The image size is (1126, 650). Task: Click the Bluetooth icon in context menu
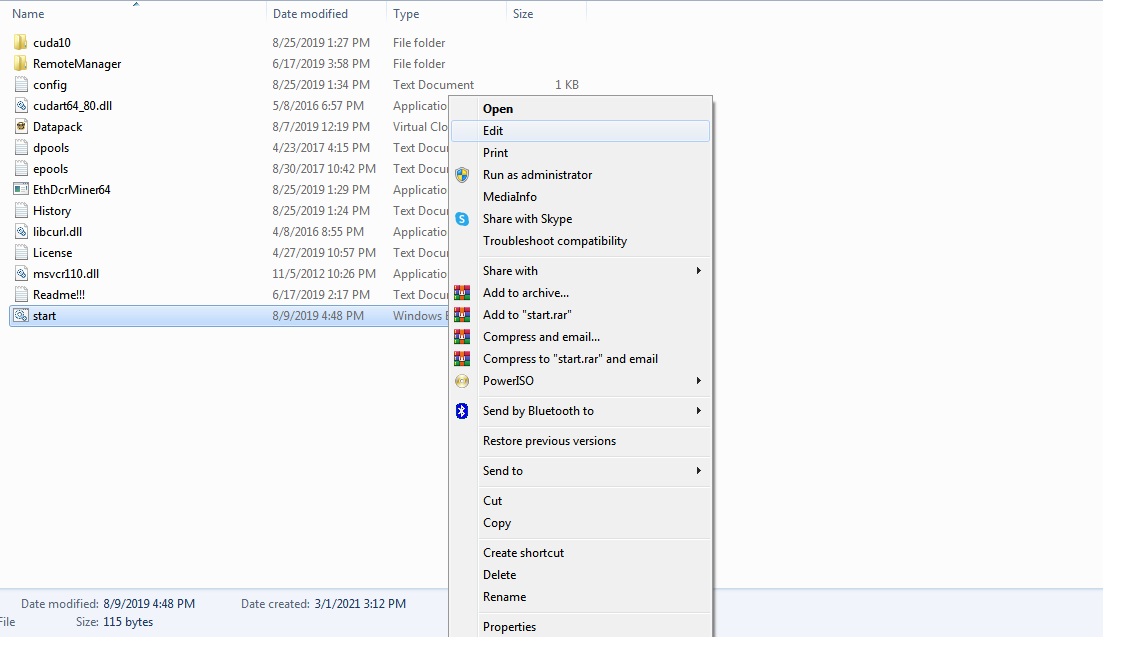click(x=462, y=411)
